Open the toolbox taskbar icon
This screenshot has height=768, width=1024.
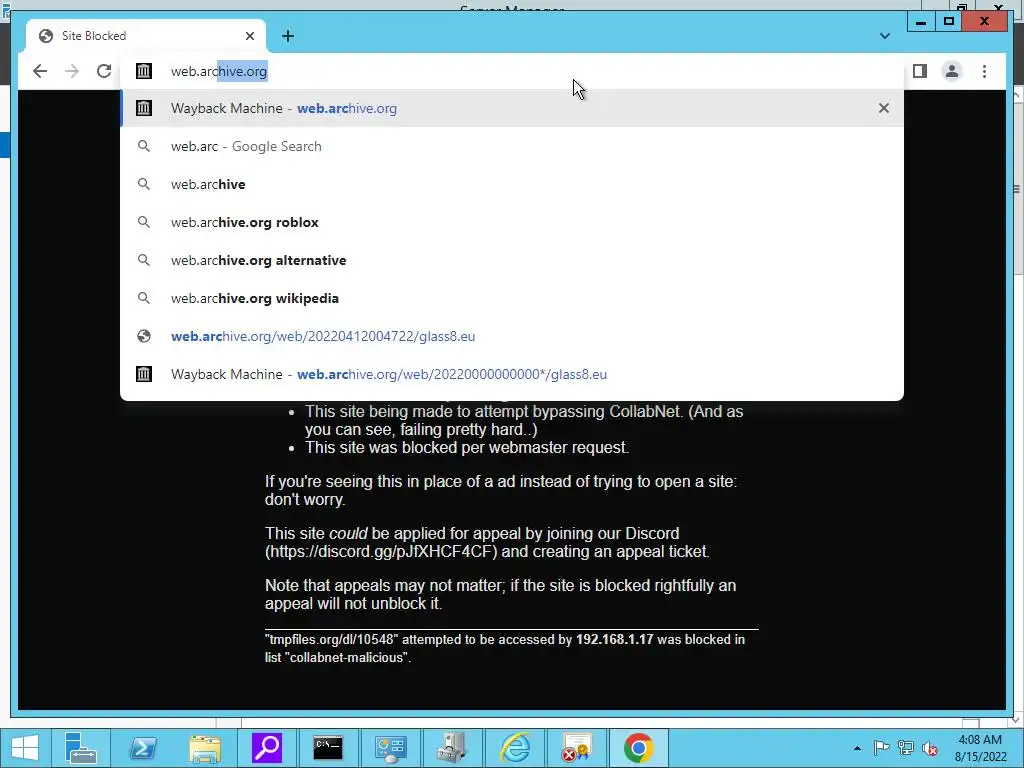(x=452, y=748)
